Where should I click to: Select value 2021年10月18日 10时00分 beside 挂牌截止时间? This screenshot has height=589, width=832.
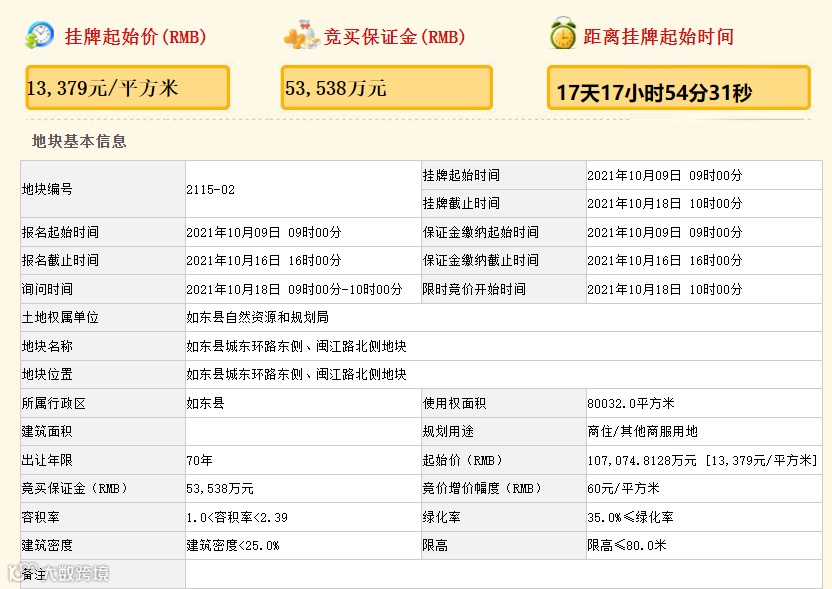point(664,203)
